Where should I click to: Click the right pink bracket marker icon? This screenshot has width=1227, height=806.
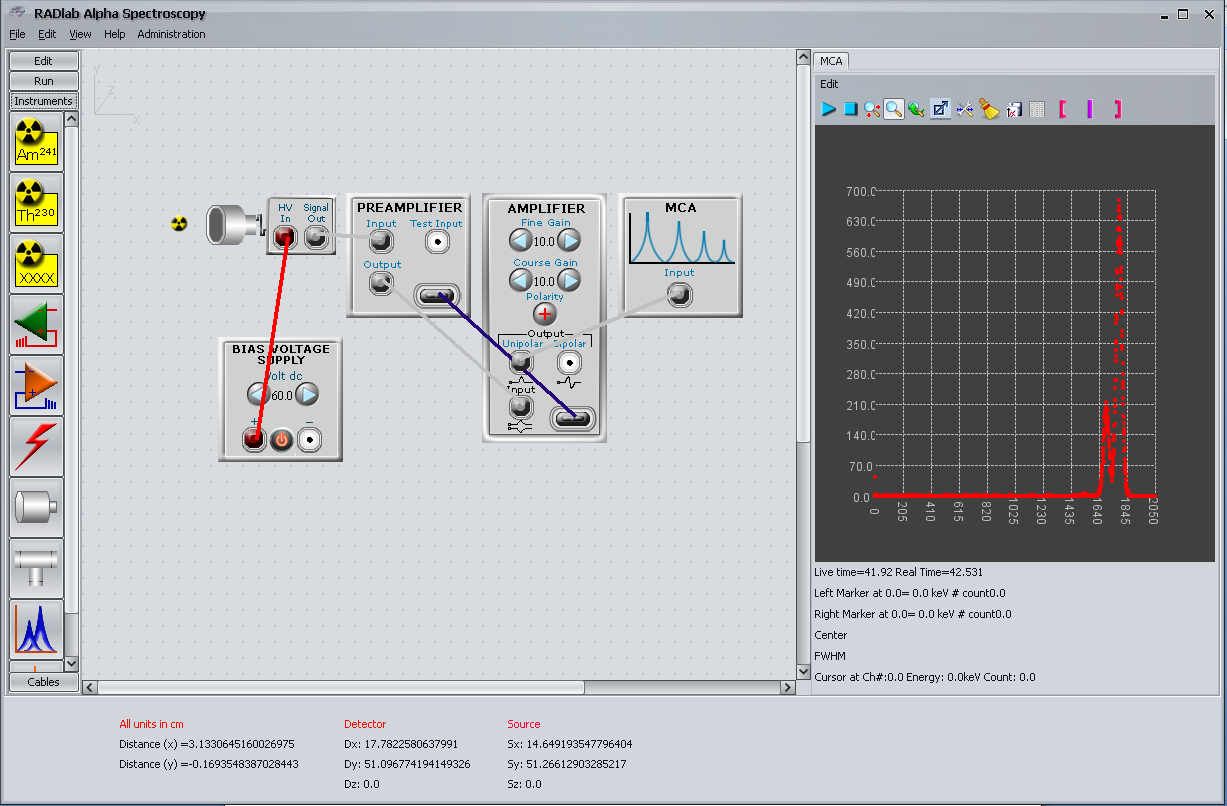point(1117,109)
